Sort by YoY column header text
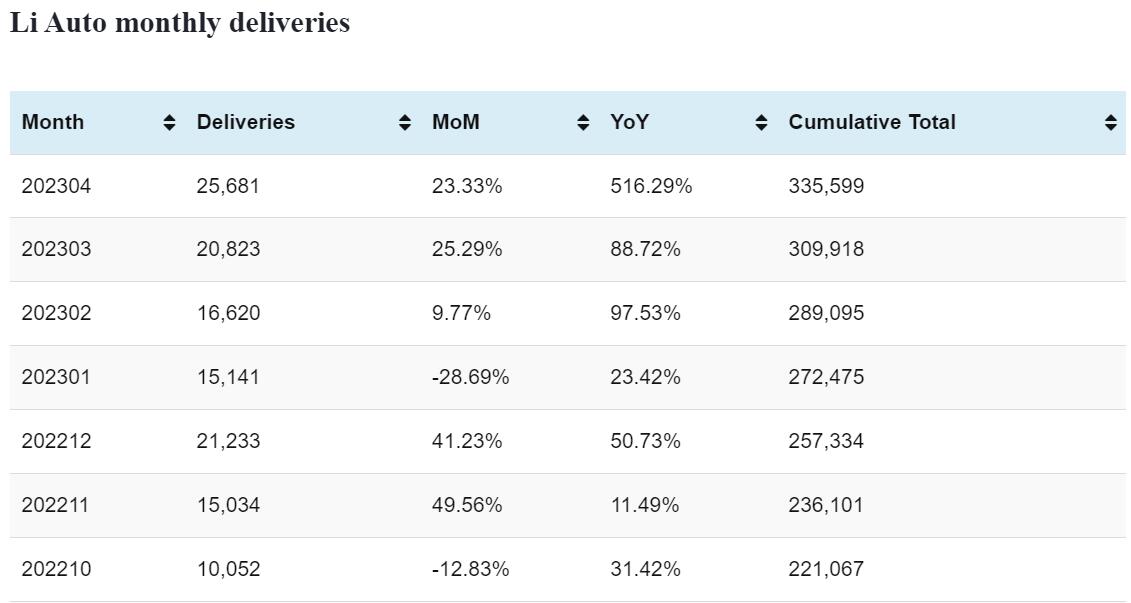Image resolution: width=1131 pixels, height=603 pixels. 630,122
